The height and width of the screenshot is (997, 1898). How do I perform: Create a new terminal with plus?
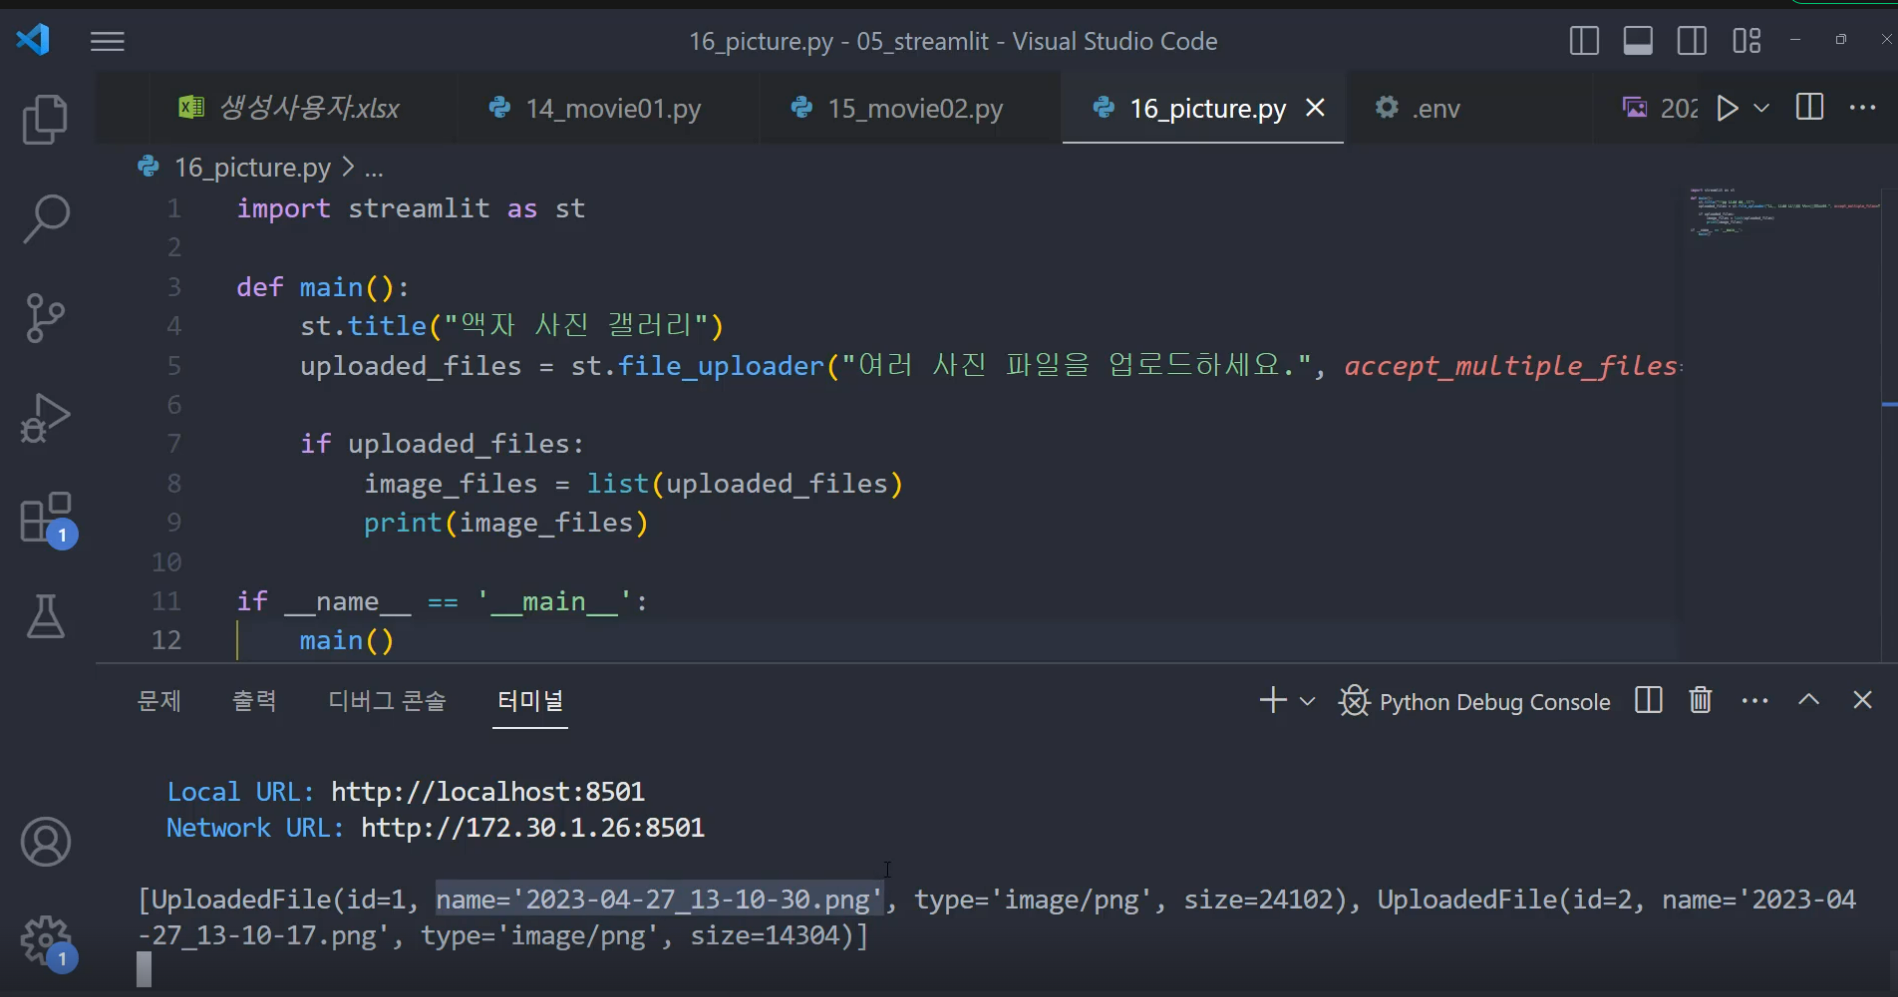pyautogui.click(x=1273, y=700)
